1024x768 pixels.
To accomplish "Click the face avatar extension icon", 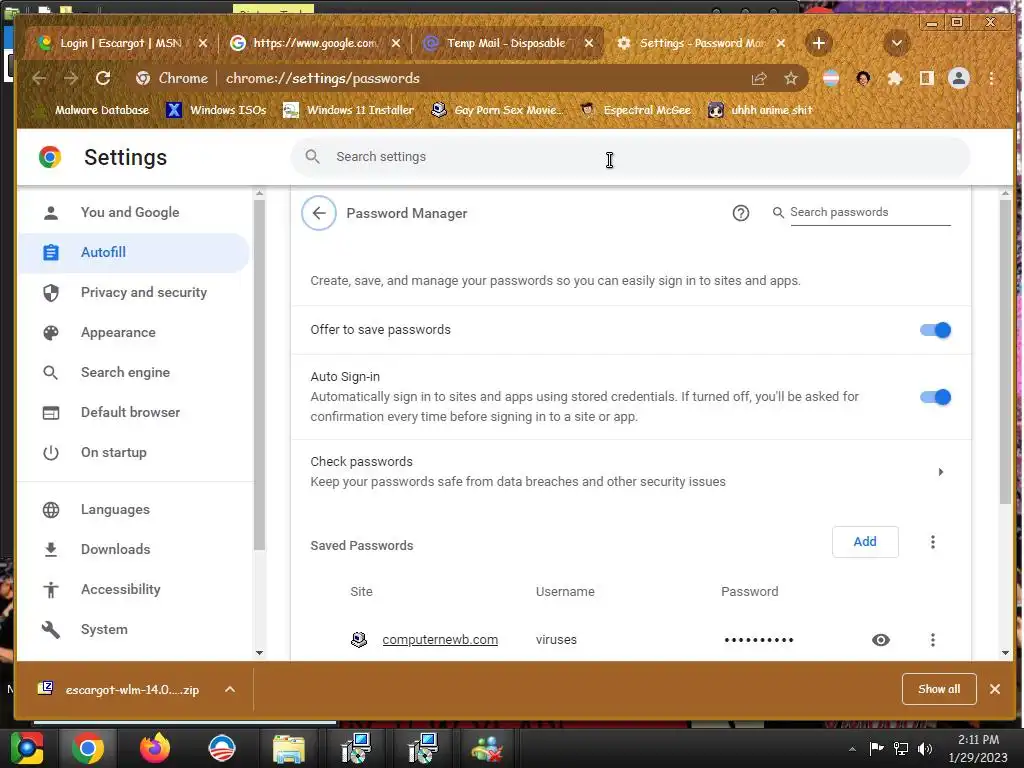I will (x=863, y=78).
